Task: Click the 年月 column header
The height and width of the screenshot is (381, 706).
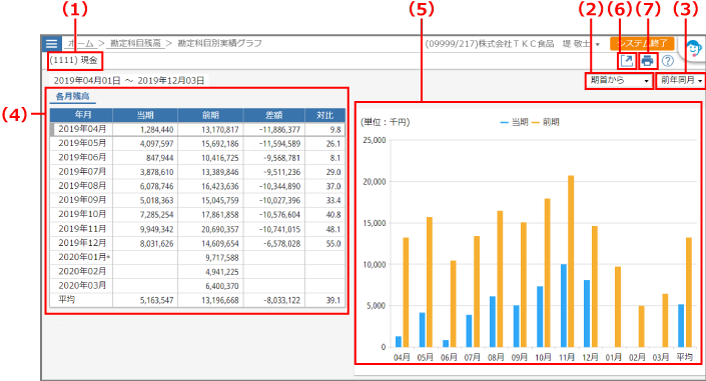Action: click(81, 115)
